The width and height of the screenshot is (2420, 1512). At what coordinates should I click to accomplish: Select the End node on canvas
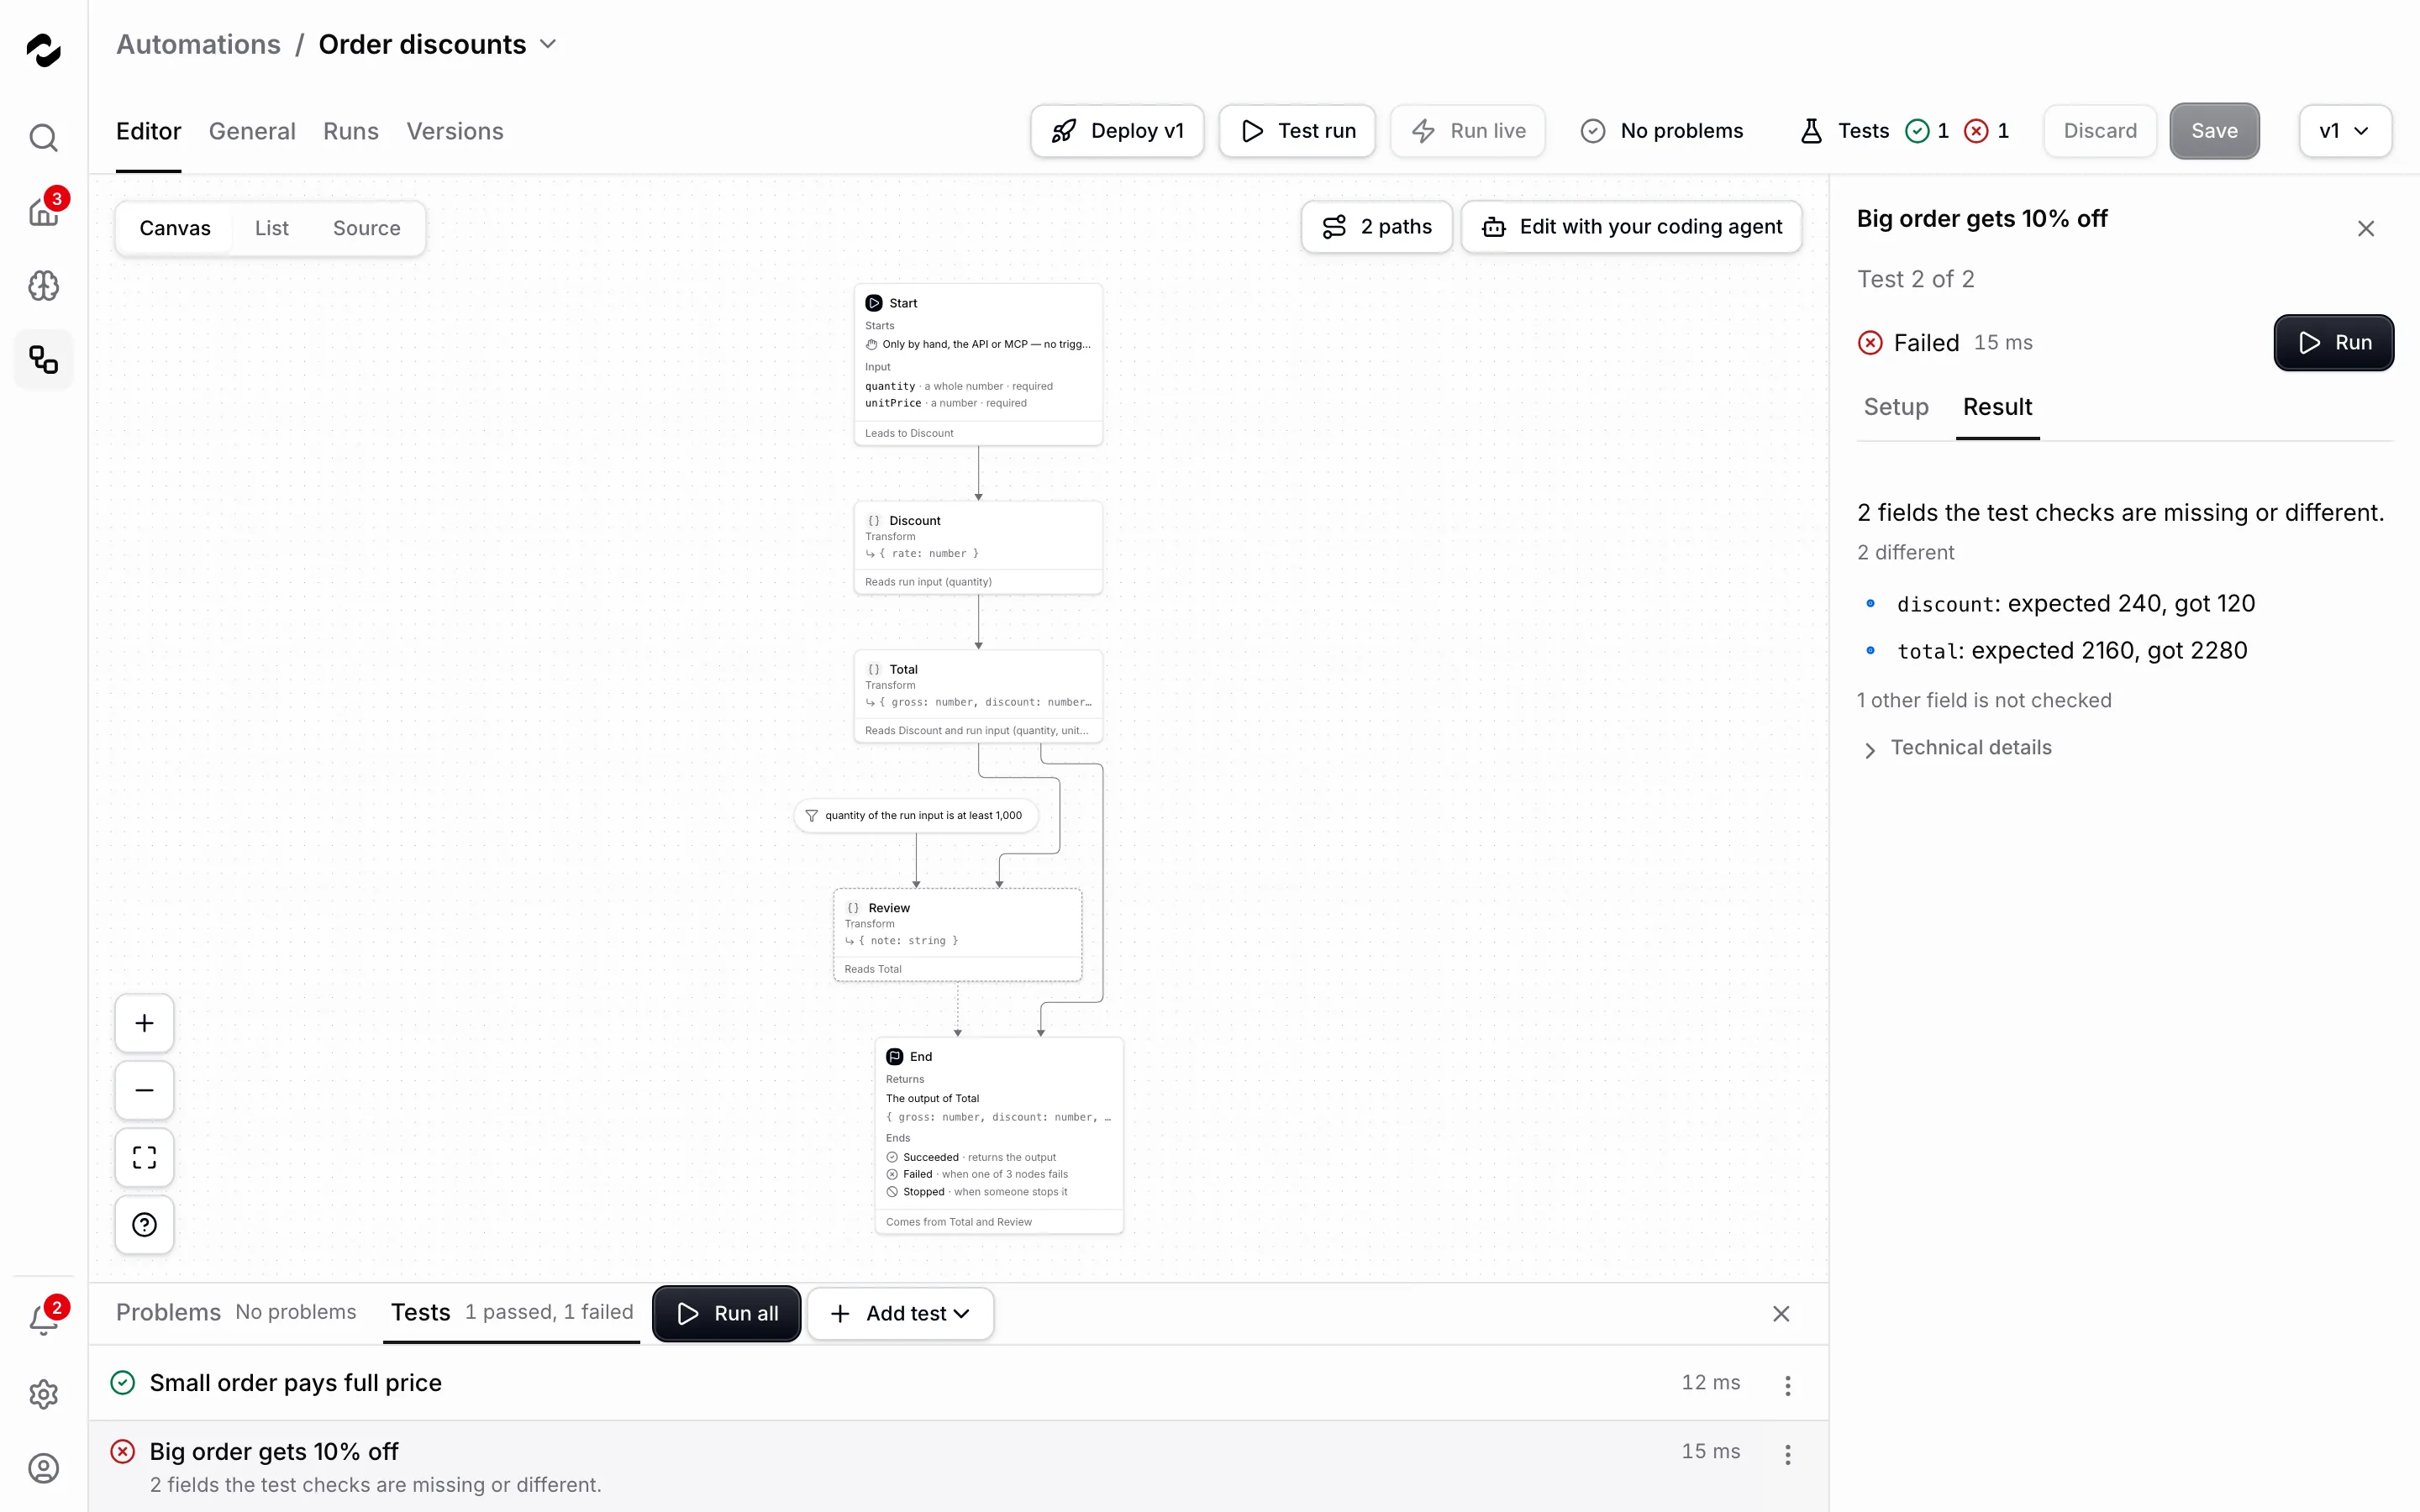(999, 1136)
